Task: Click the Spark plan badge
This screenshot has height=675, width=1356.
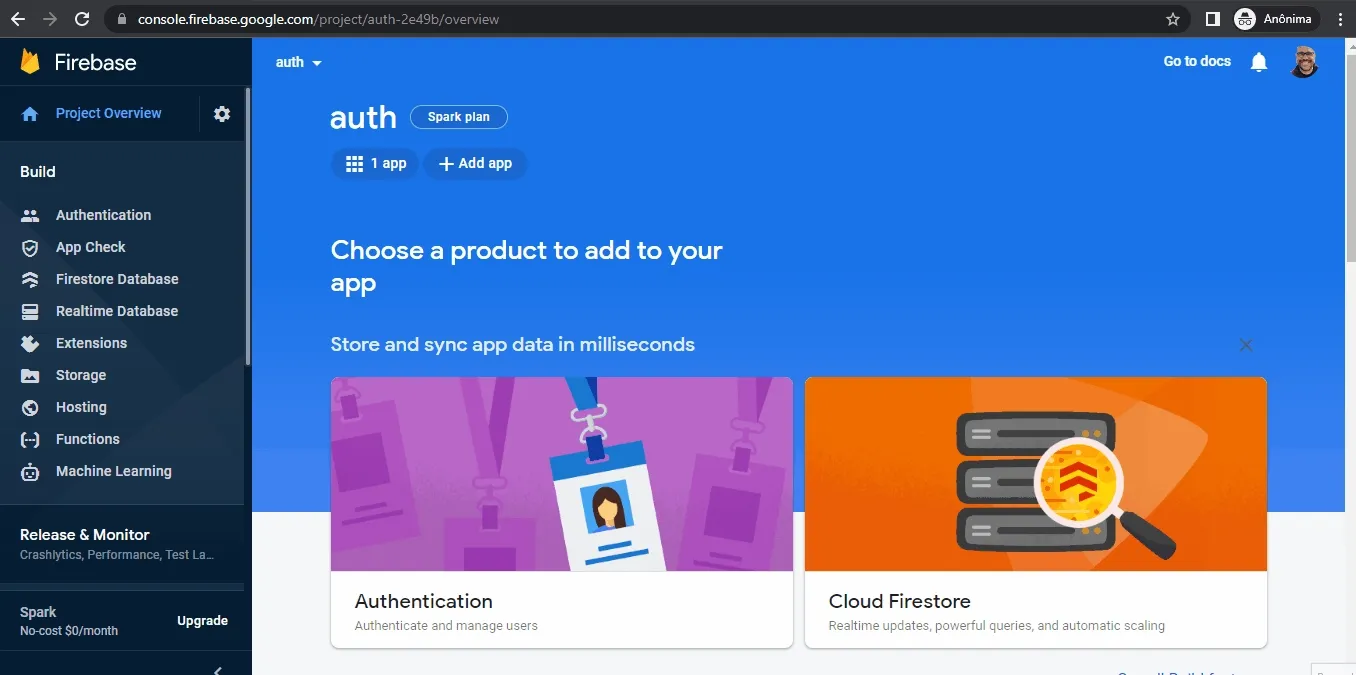Action: 459,117
